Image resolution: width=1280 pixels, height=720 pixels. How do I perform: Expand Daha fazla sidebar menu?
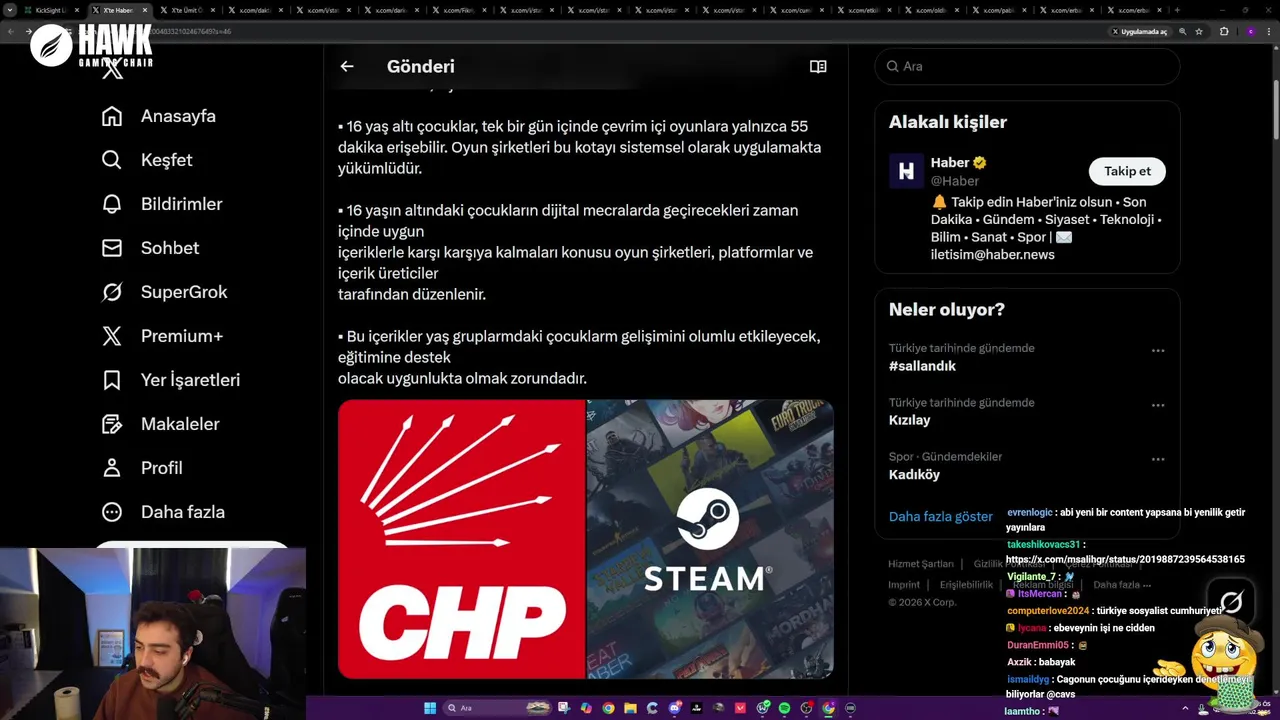[163, 512]
